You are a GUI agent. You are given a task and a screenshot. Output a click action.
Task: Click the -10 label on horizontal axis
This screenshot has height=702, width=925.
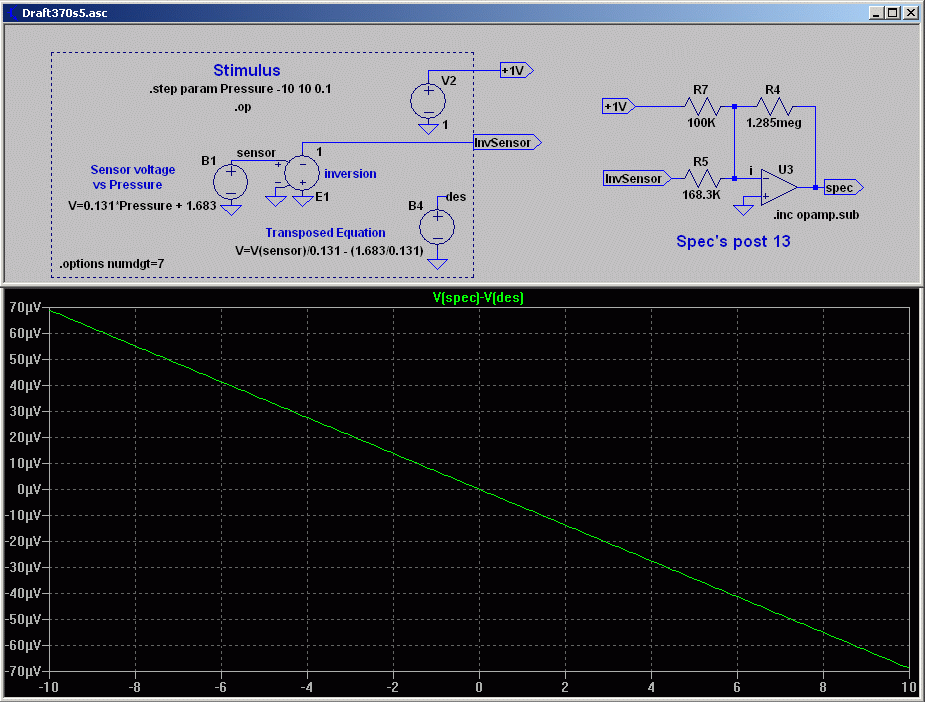[x=48, y=687]
